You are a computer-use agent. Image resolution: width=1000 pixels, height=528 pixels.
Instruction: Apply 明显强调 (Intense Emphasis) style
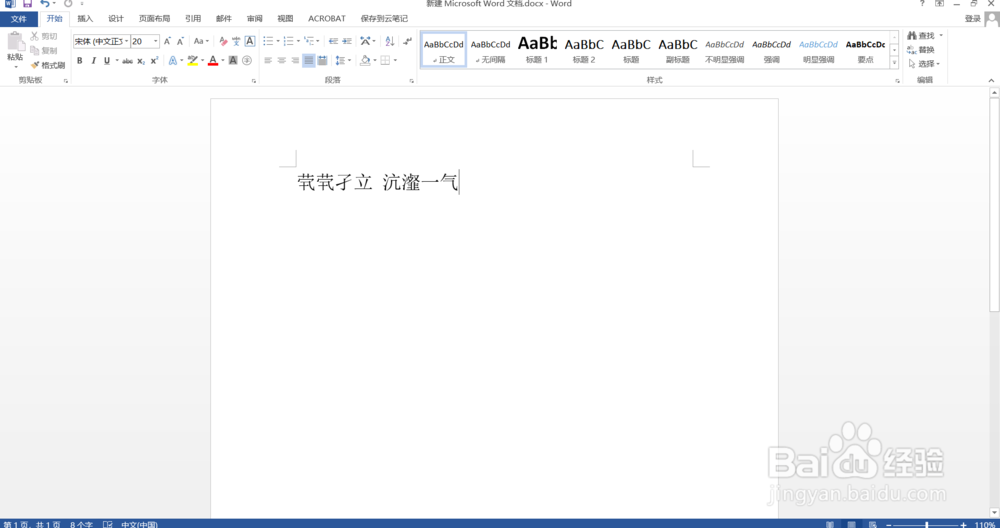coord(818,50)
